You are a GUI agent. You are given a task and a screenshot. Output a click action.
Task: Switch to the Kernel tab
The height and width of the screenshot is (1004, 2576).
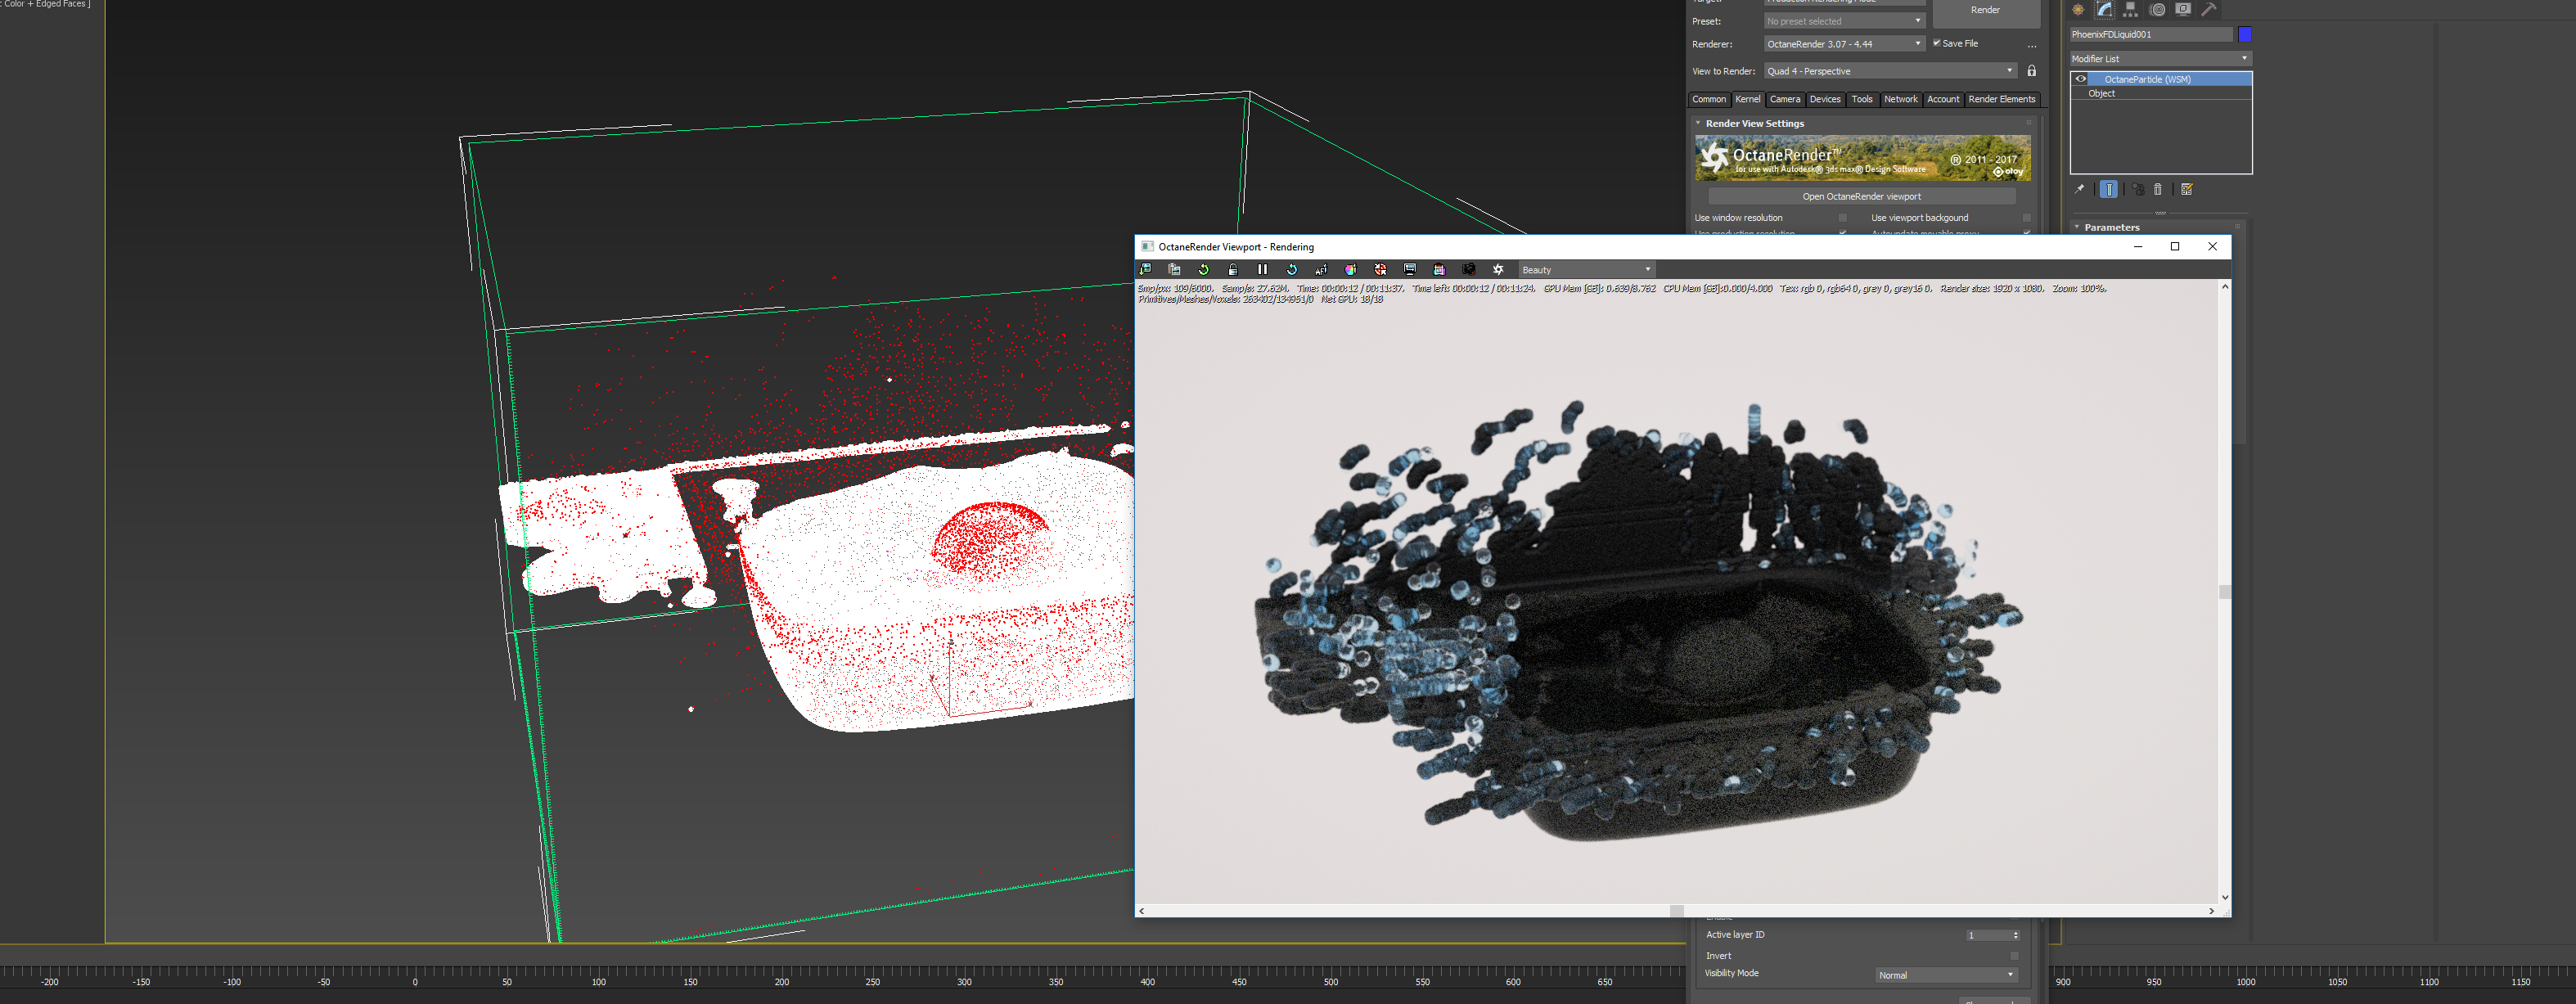[1748, 99]
